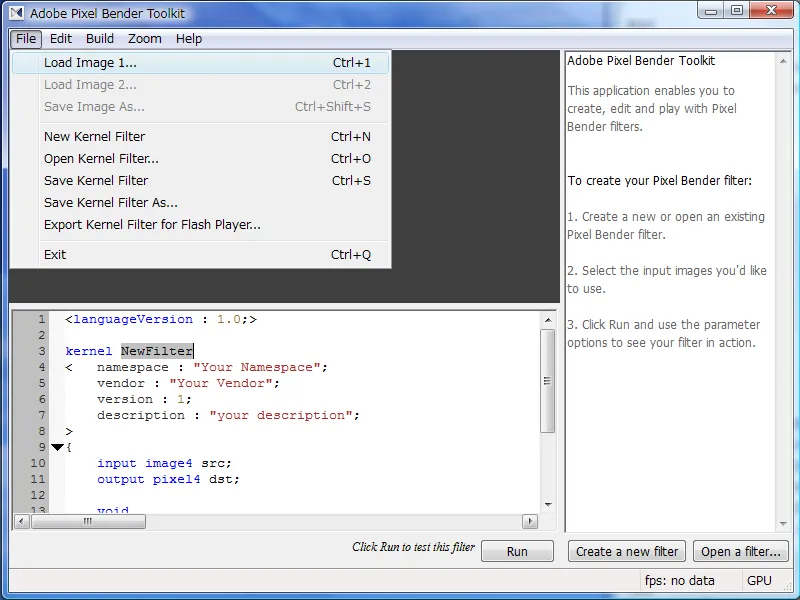Click languageVersion on code line 1
Image resolution: width=800 pixels, height=600 pixels.
click(133, 319)
